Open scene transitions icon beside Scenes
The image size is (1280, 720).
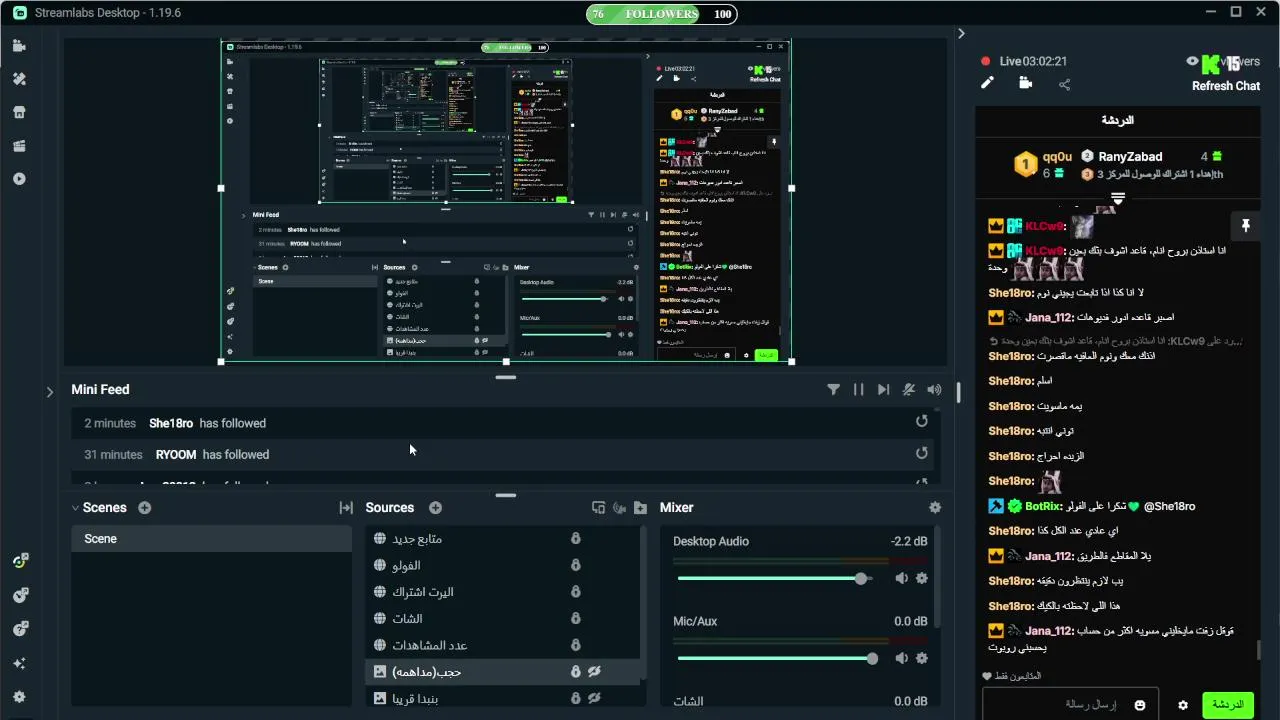click(346, 508)
